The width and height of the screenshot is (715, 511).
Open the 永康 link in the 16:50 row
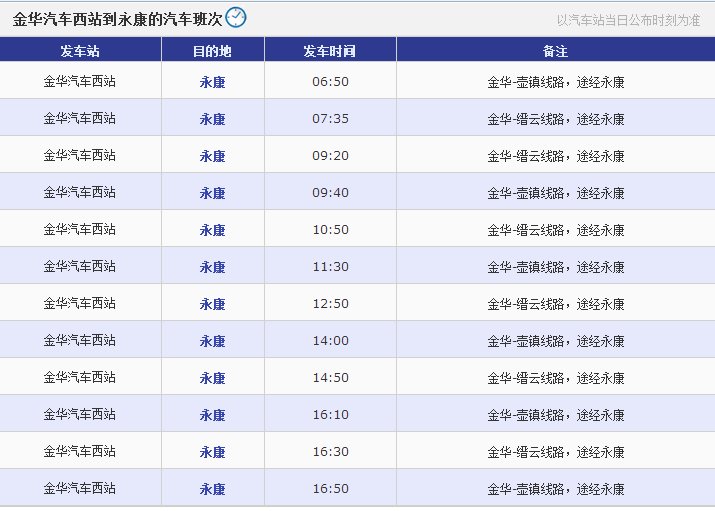pos(212,489)
